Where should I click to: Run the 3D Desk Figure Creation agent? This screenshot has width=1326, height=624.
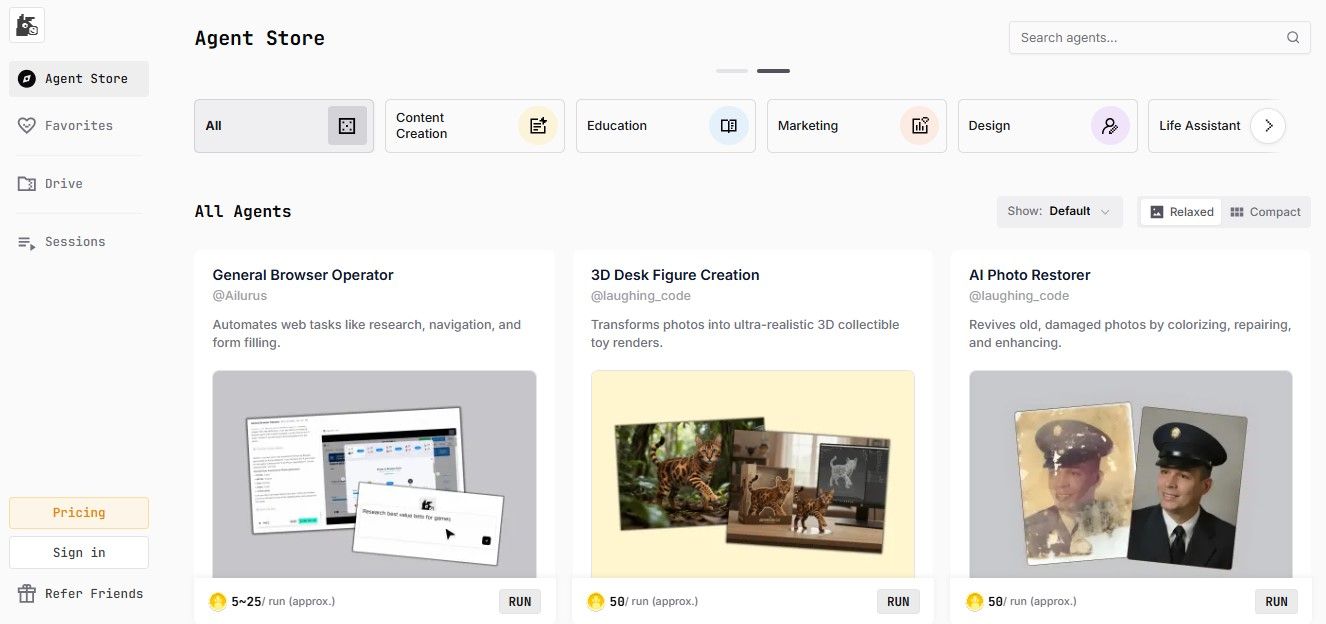tap(898, 602)
